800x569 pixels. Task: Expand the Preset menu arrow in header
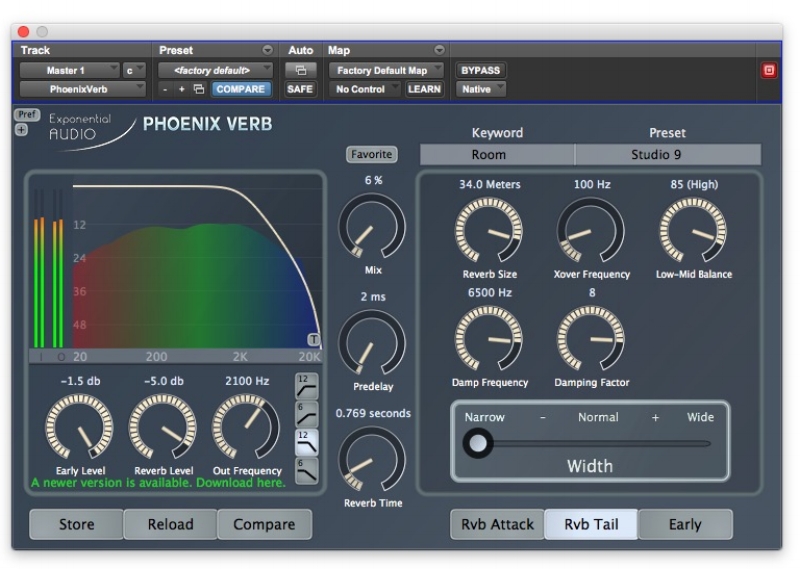click(x=267, y=50)
